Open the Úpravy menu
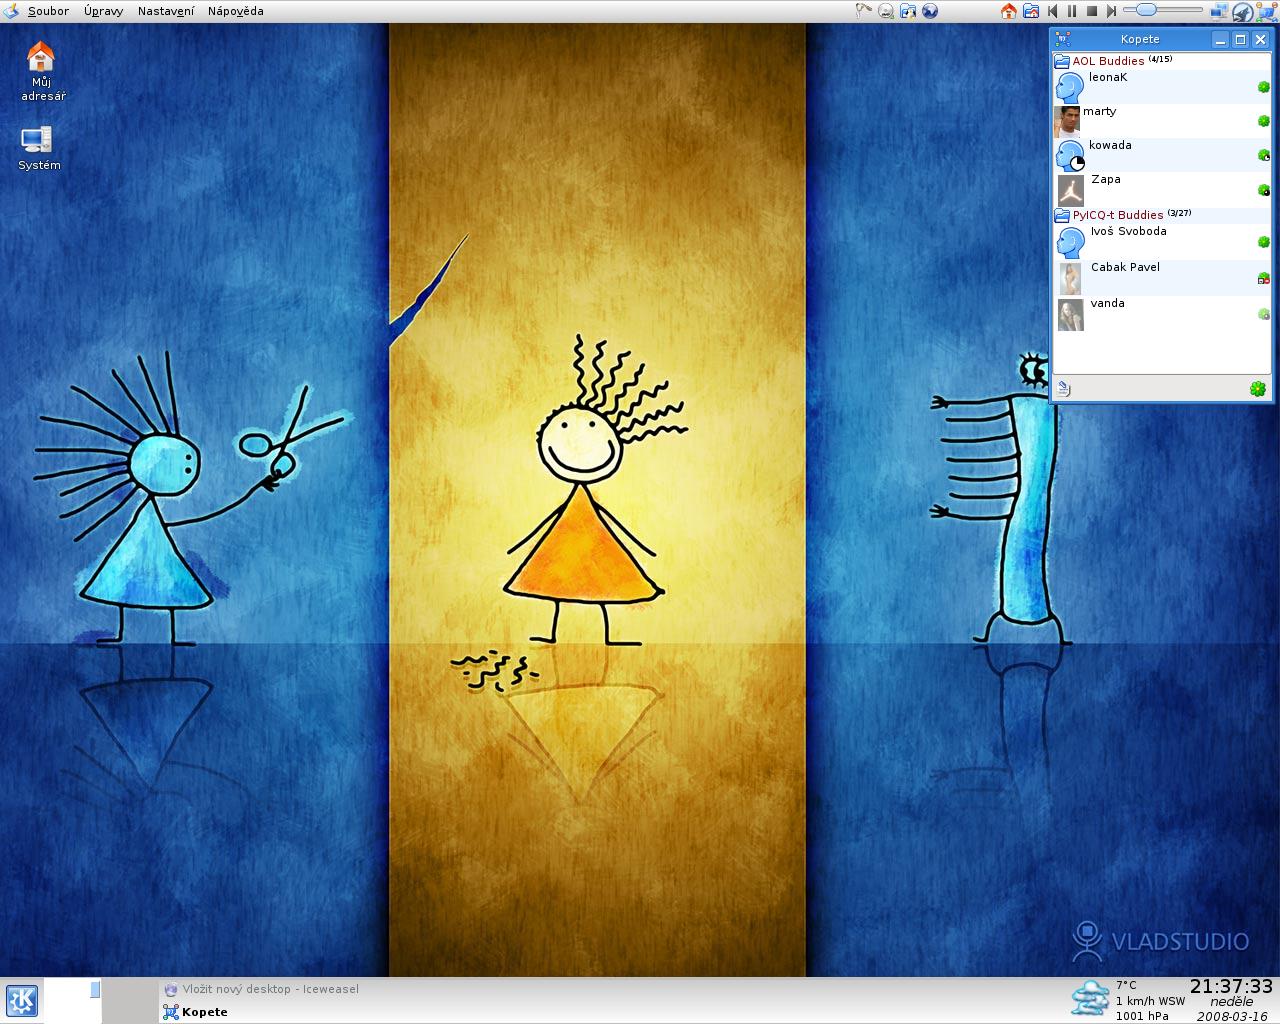1280x1024 pixels. (x=104, y=11)
